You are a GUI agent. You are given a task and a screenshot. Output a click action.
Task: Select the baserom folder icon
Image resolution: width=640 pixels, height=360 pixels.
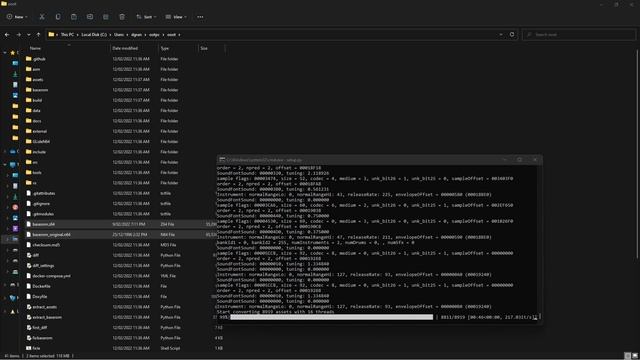29,90
